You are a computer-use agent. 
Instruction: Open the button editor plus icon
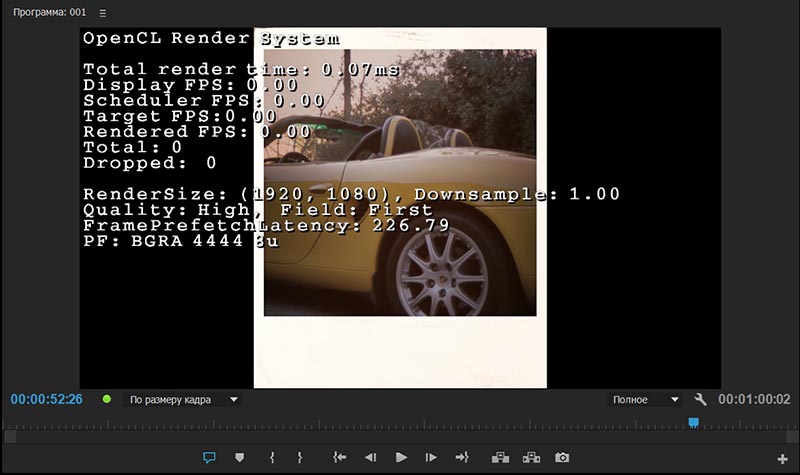click(x=782, y=459)
